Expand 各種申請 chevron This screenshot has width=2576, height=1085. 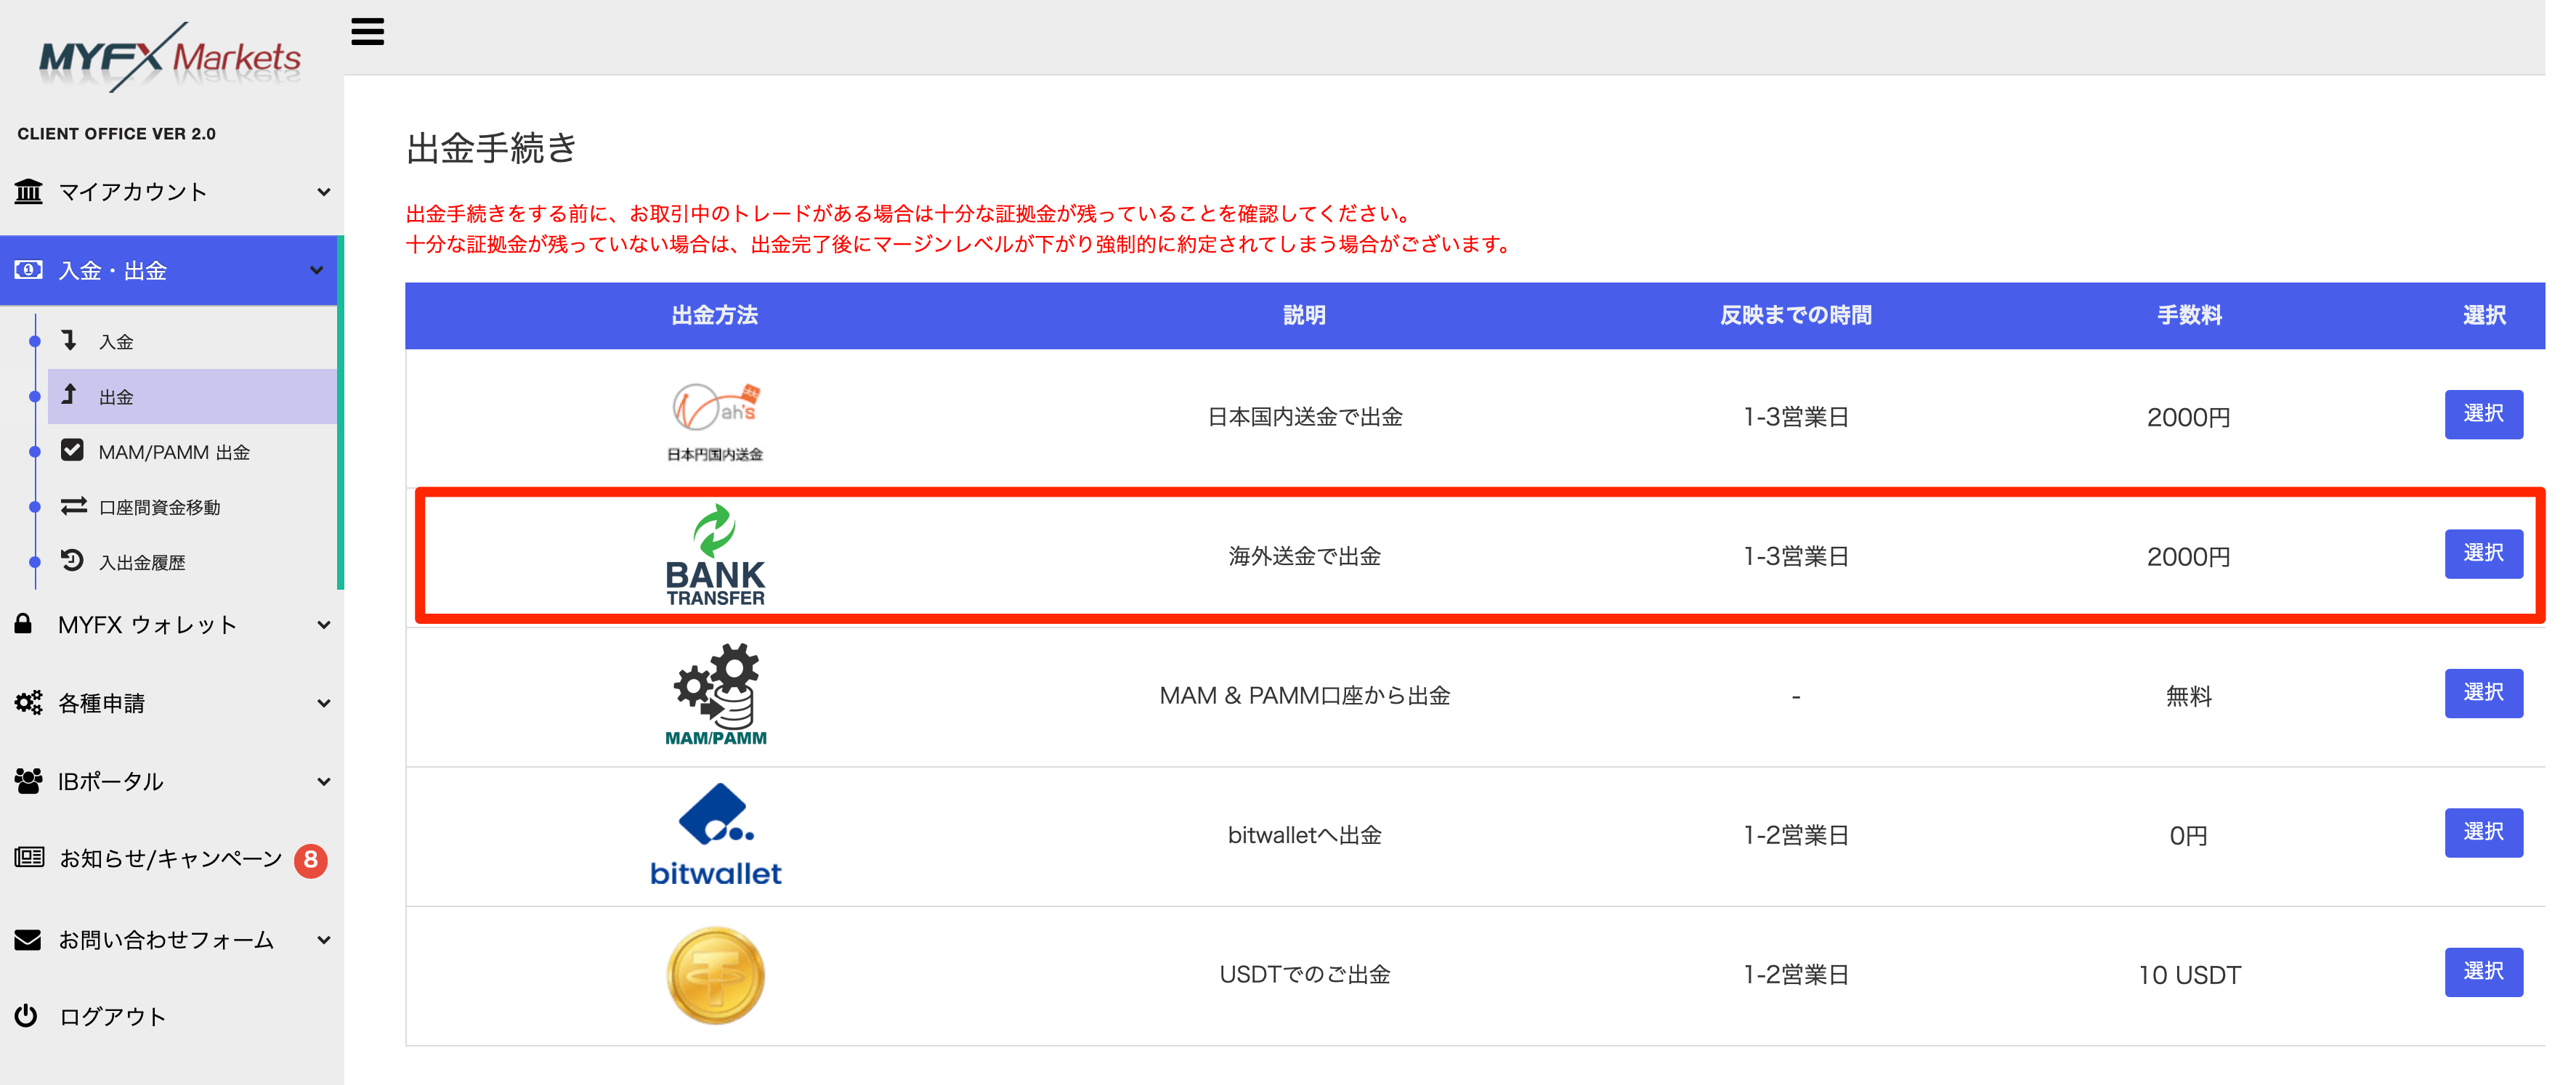[323, 703]
